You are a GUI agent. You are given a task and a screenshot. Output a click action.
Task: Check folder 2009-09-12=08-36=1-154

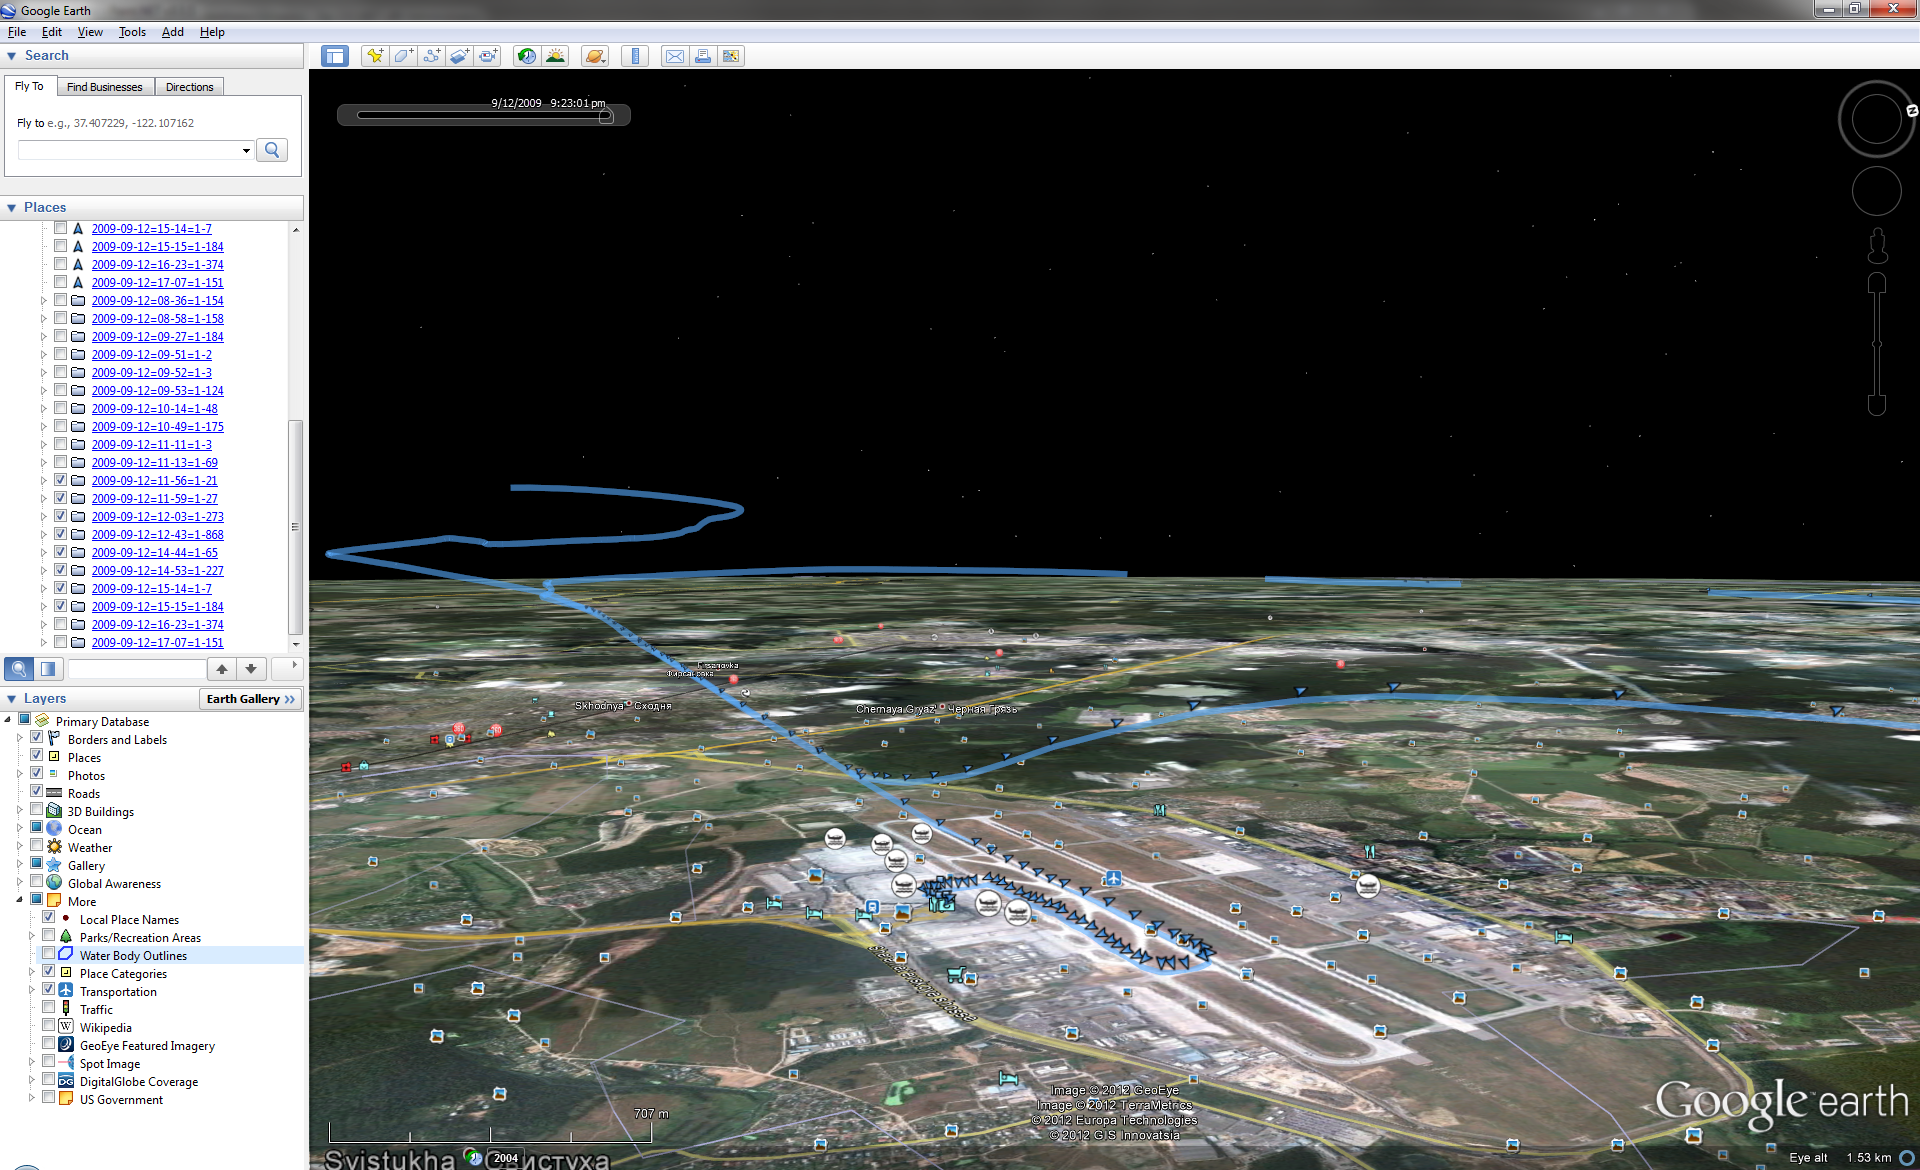[61, 300]
